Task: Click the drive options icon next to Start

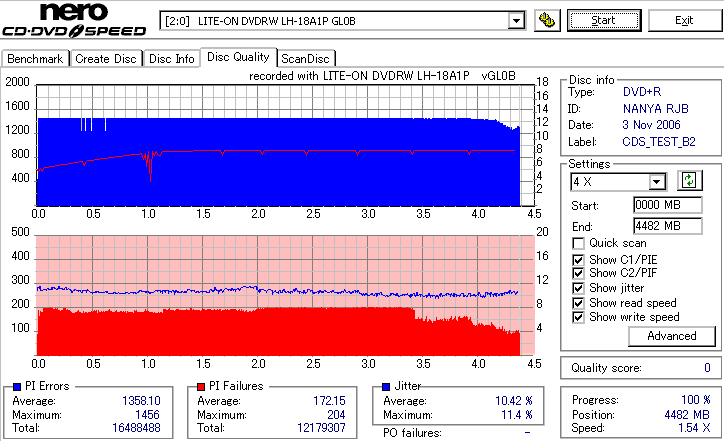Action: coord(547,21)
